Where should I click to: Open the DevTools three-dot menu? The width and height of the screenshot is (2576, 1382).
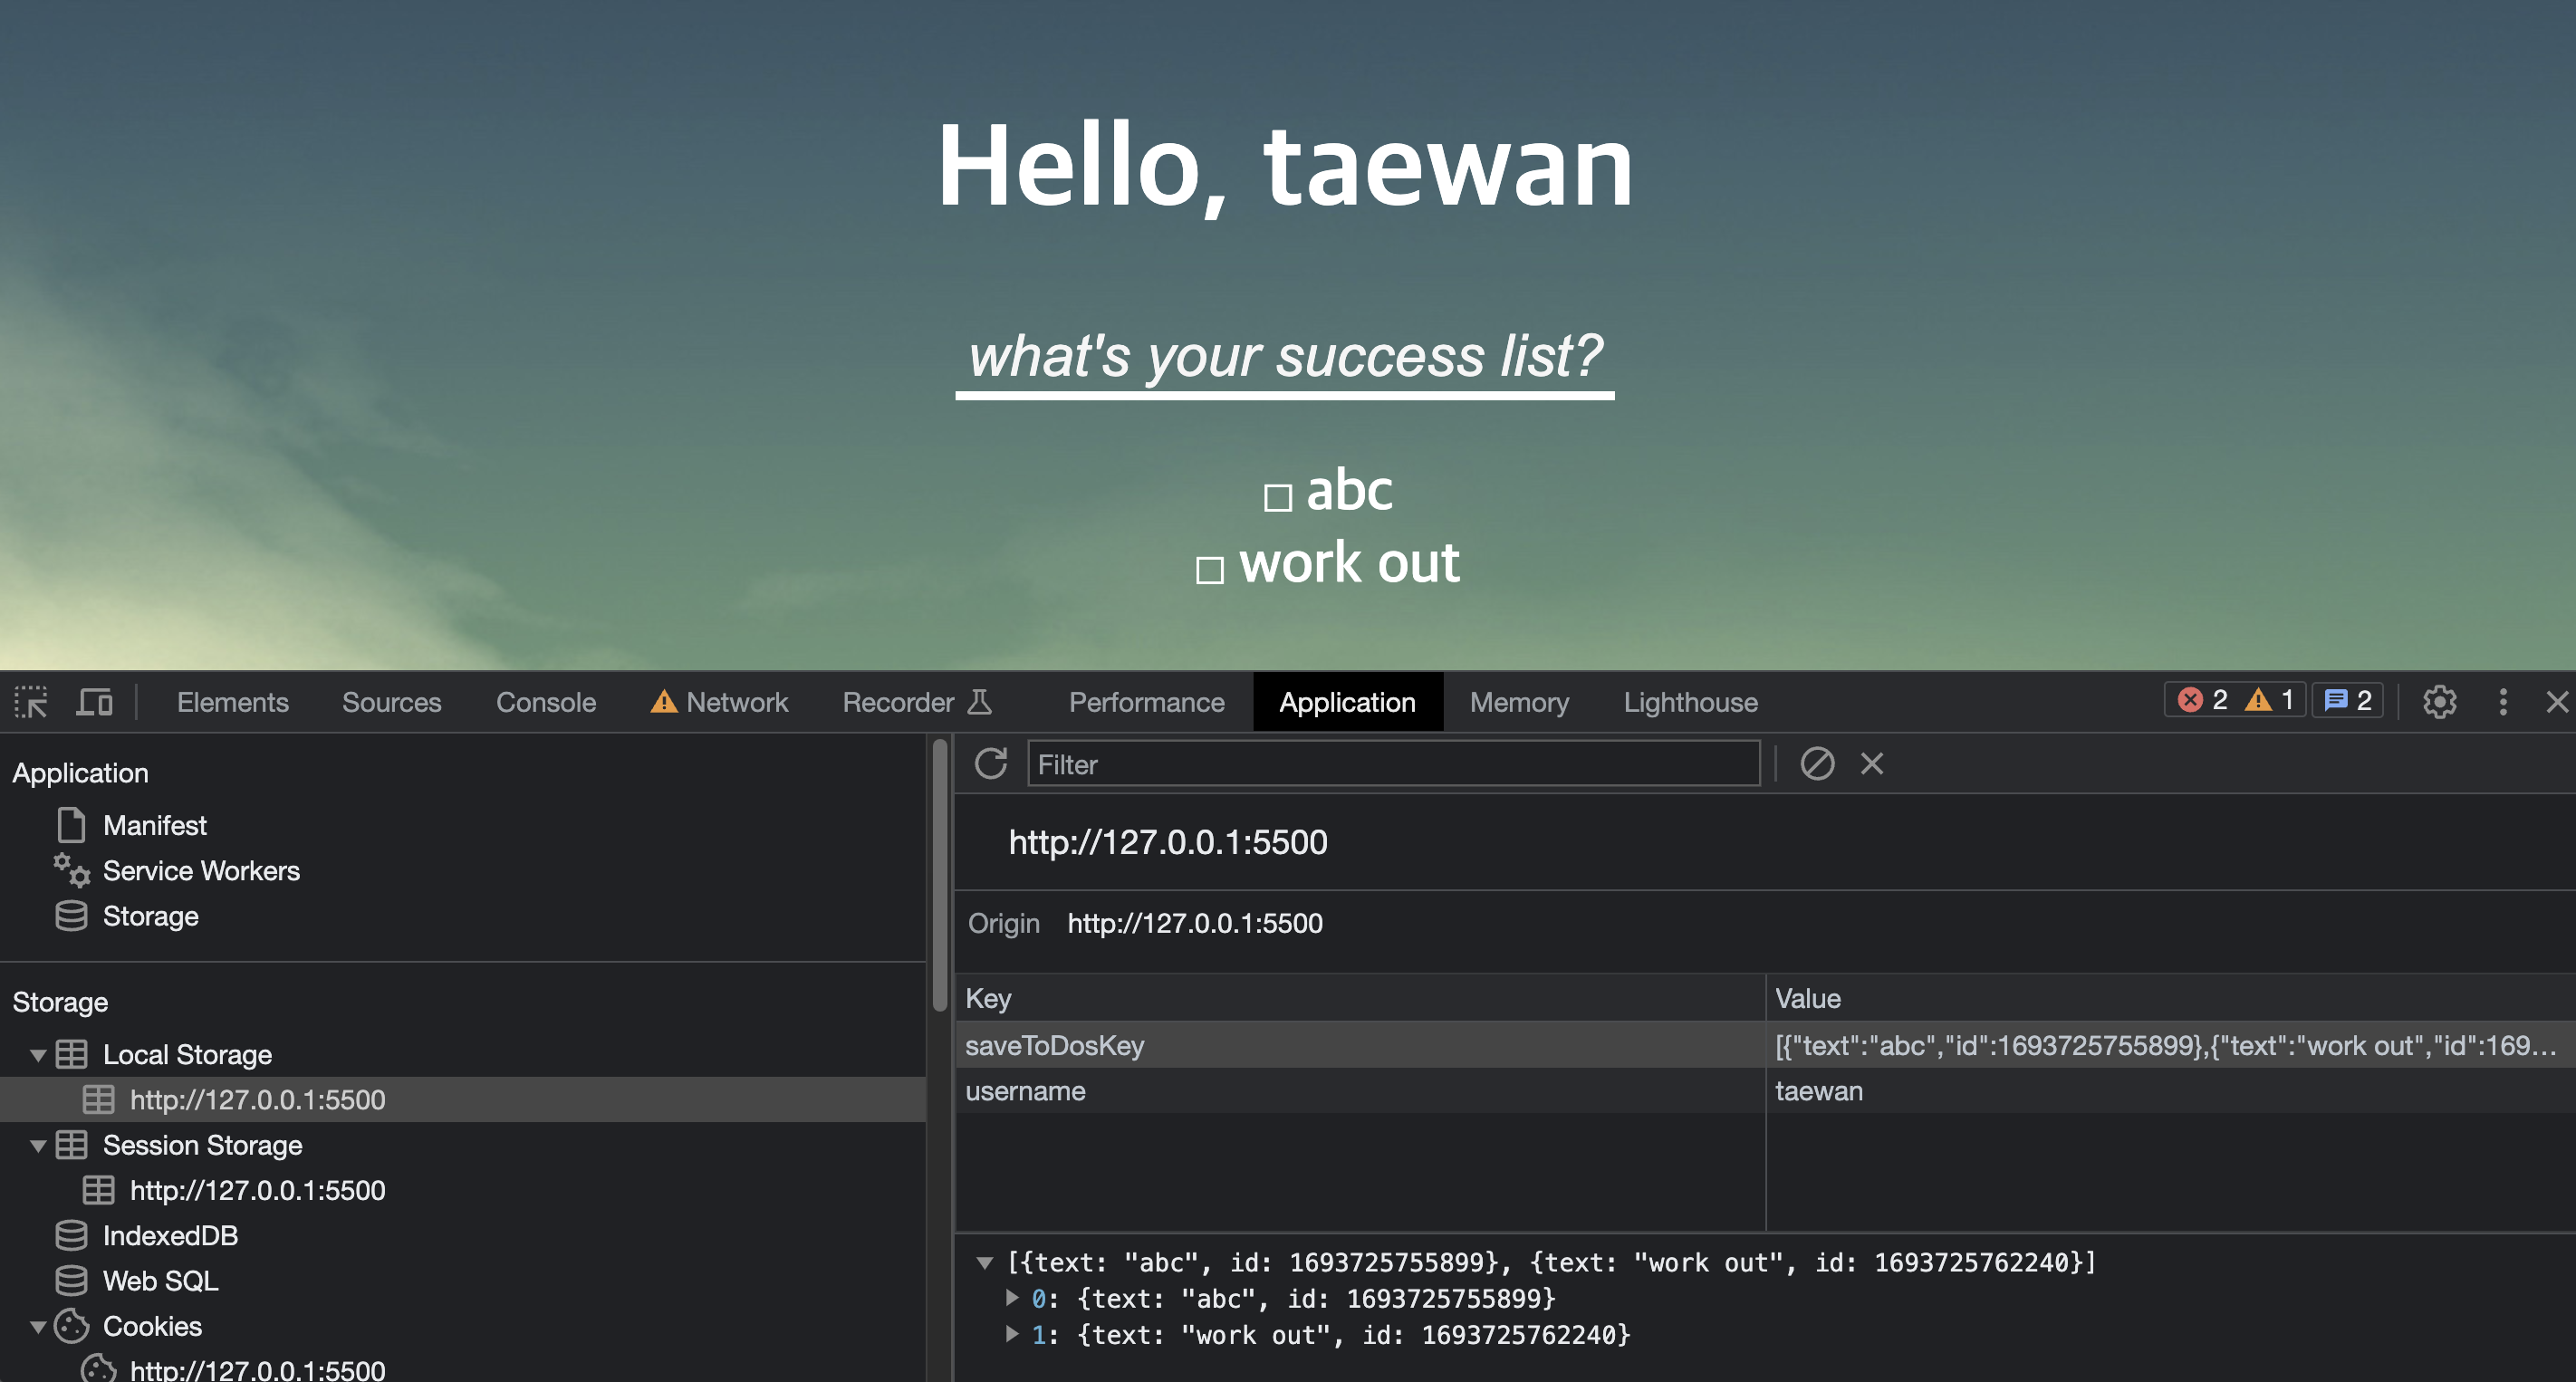pos(2503,702)
